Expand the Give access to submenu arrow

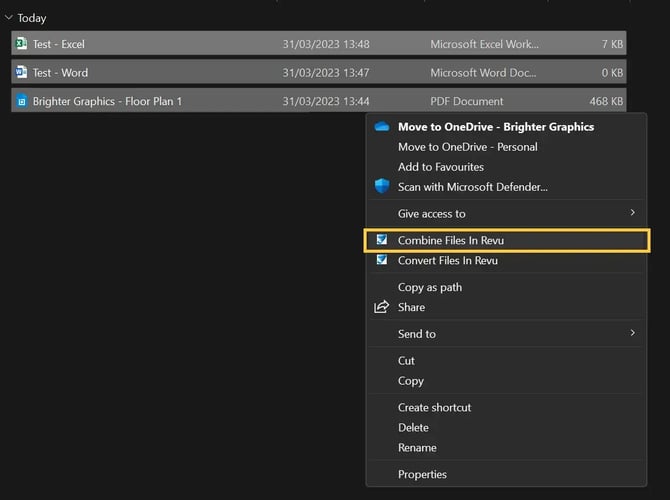point(632,213)
